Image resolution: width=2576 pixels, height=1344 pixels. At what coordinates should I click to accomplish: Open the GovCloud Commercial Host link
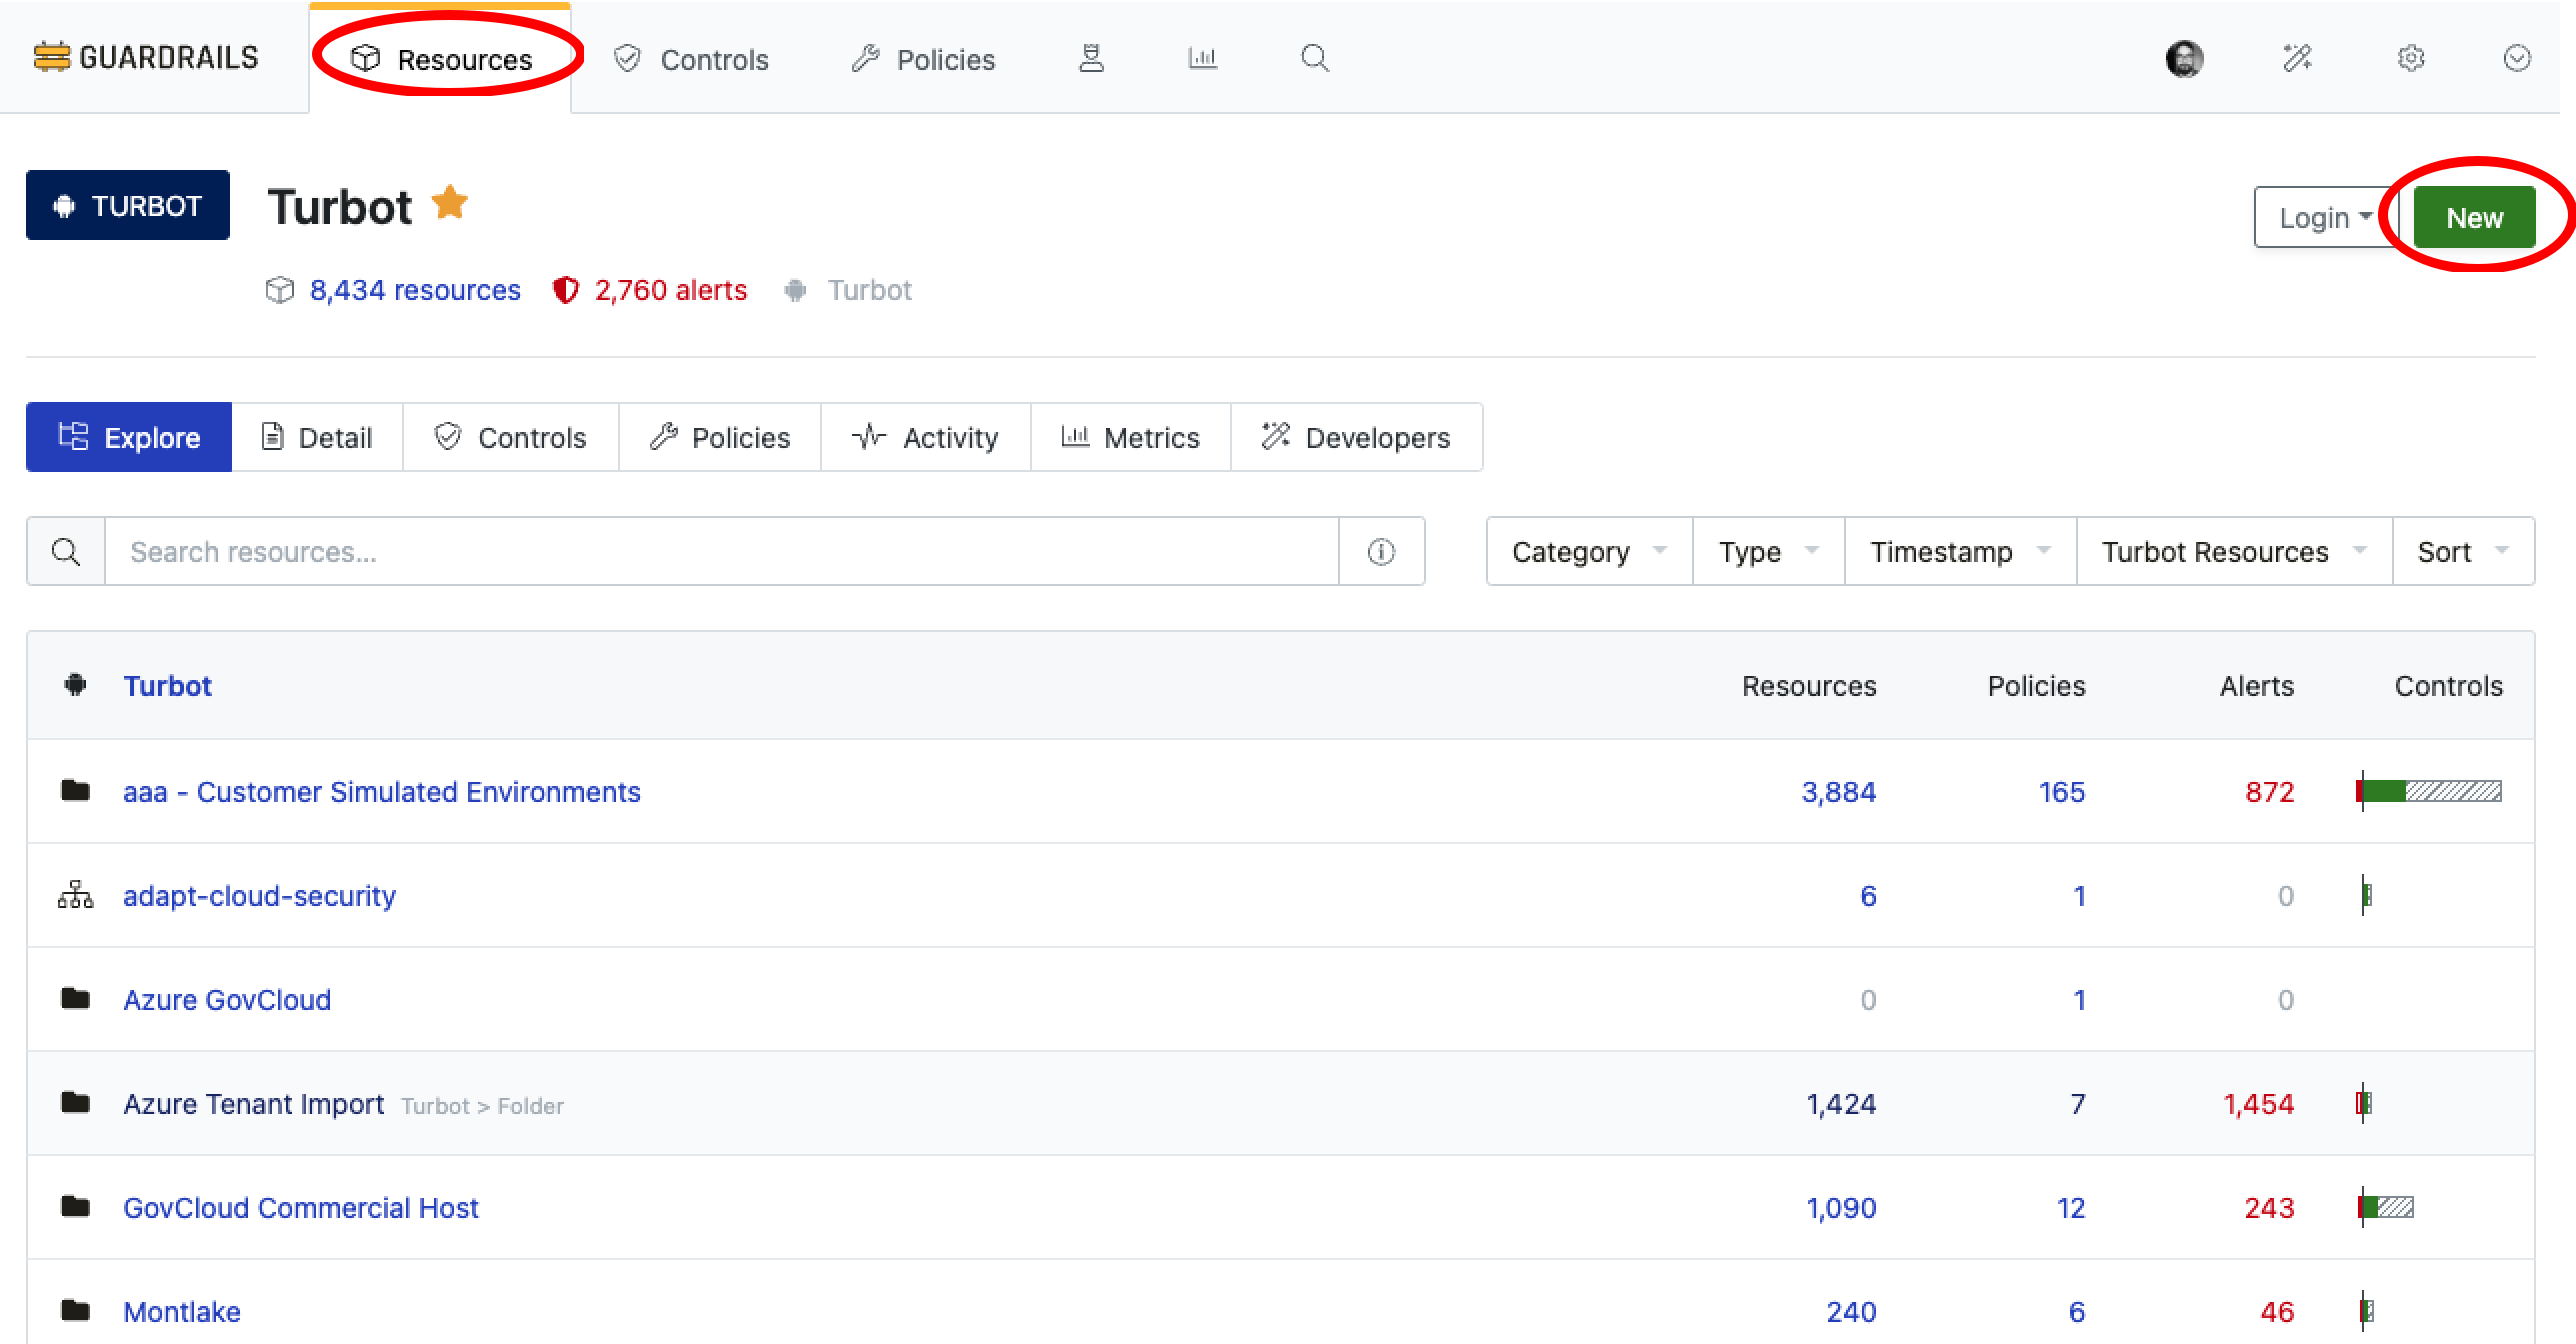point(300,1208)
